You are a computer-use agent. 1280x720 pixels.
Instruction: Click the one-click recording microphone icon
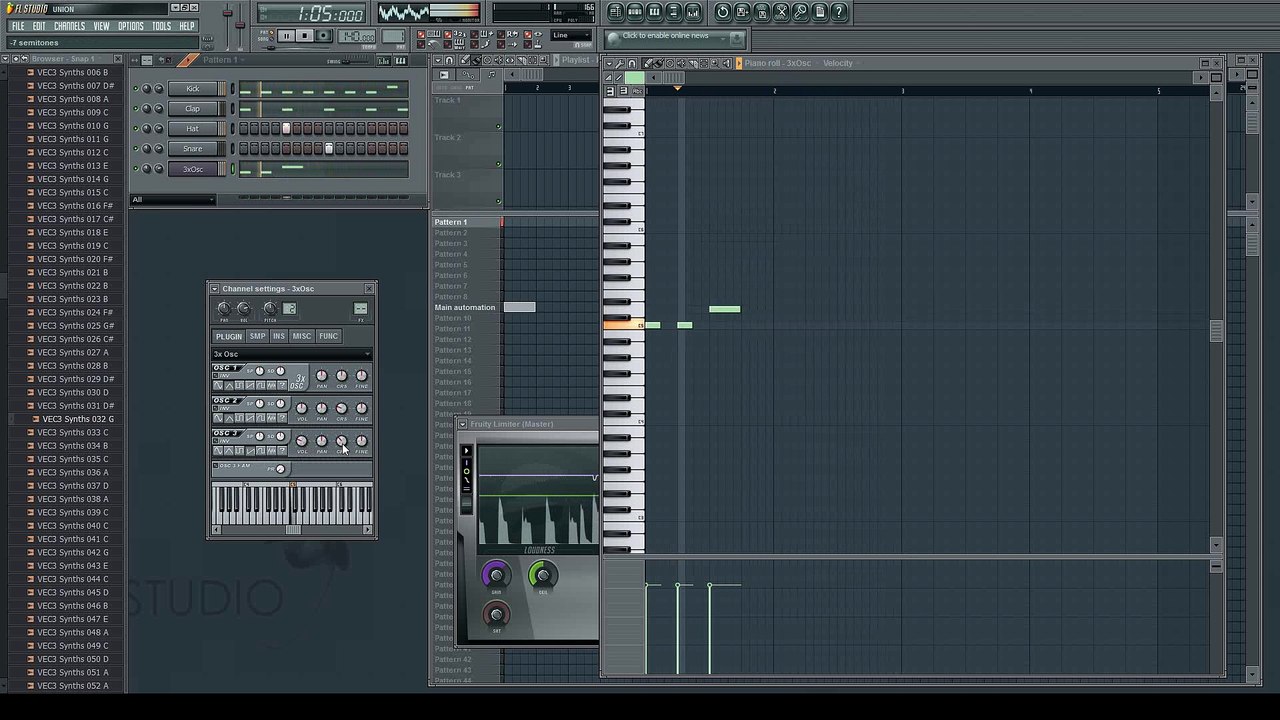[x=801, y=12]
